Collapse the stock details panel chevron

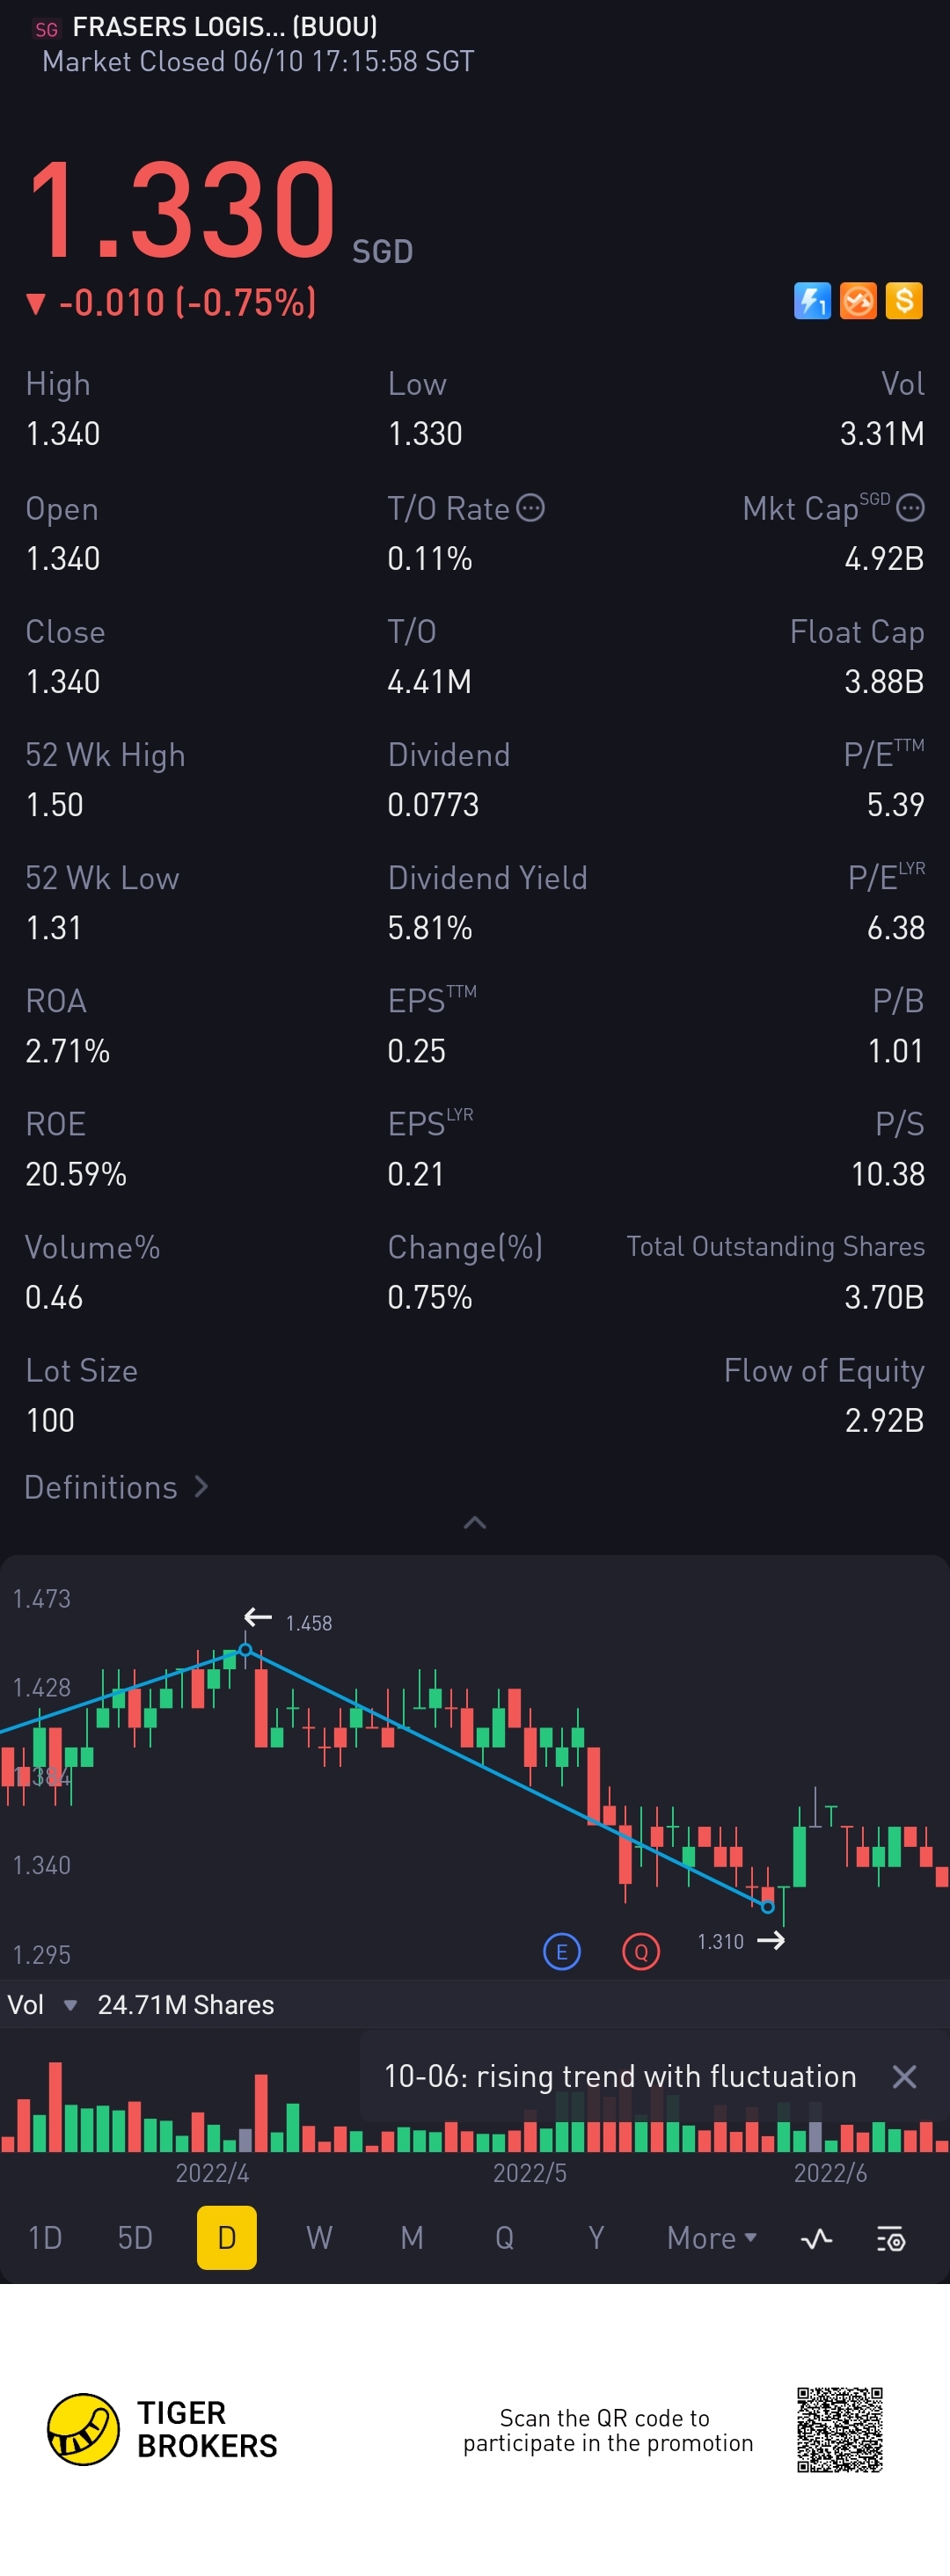(475, 1522)
